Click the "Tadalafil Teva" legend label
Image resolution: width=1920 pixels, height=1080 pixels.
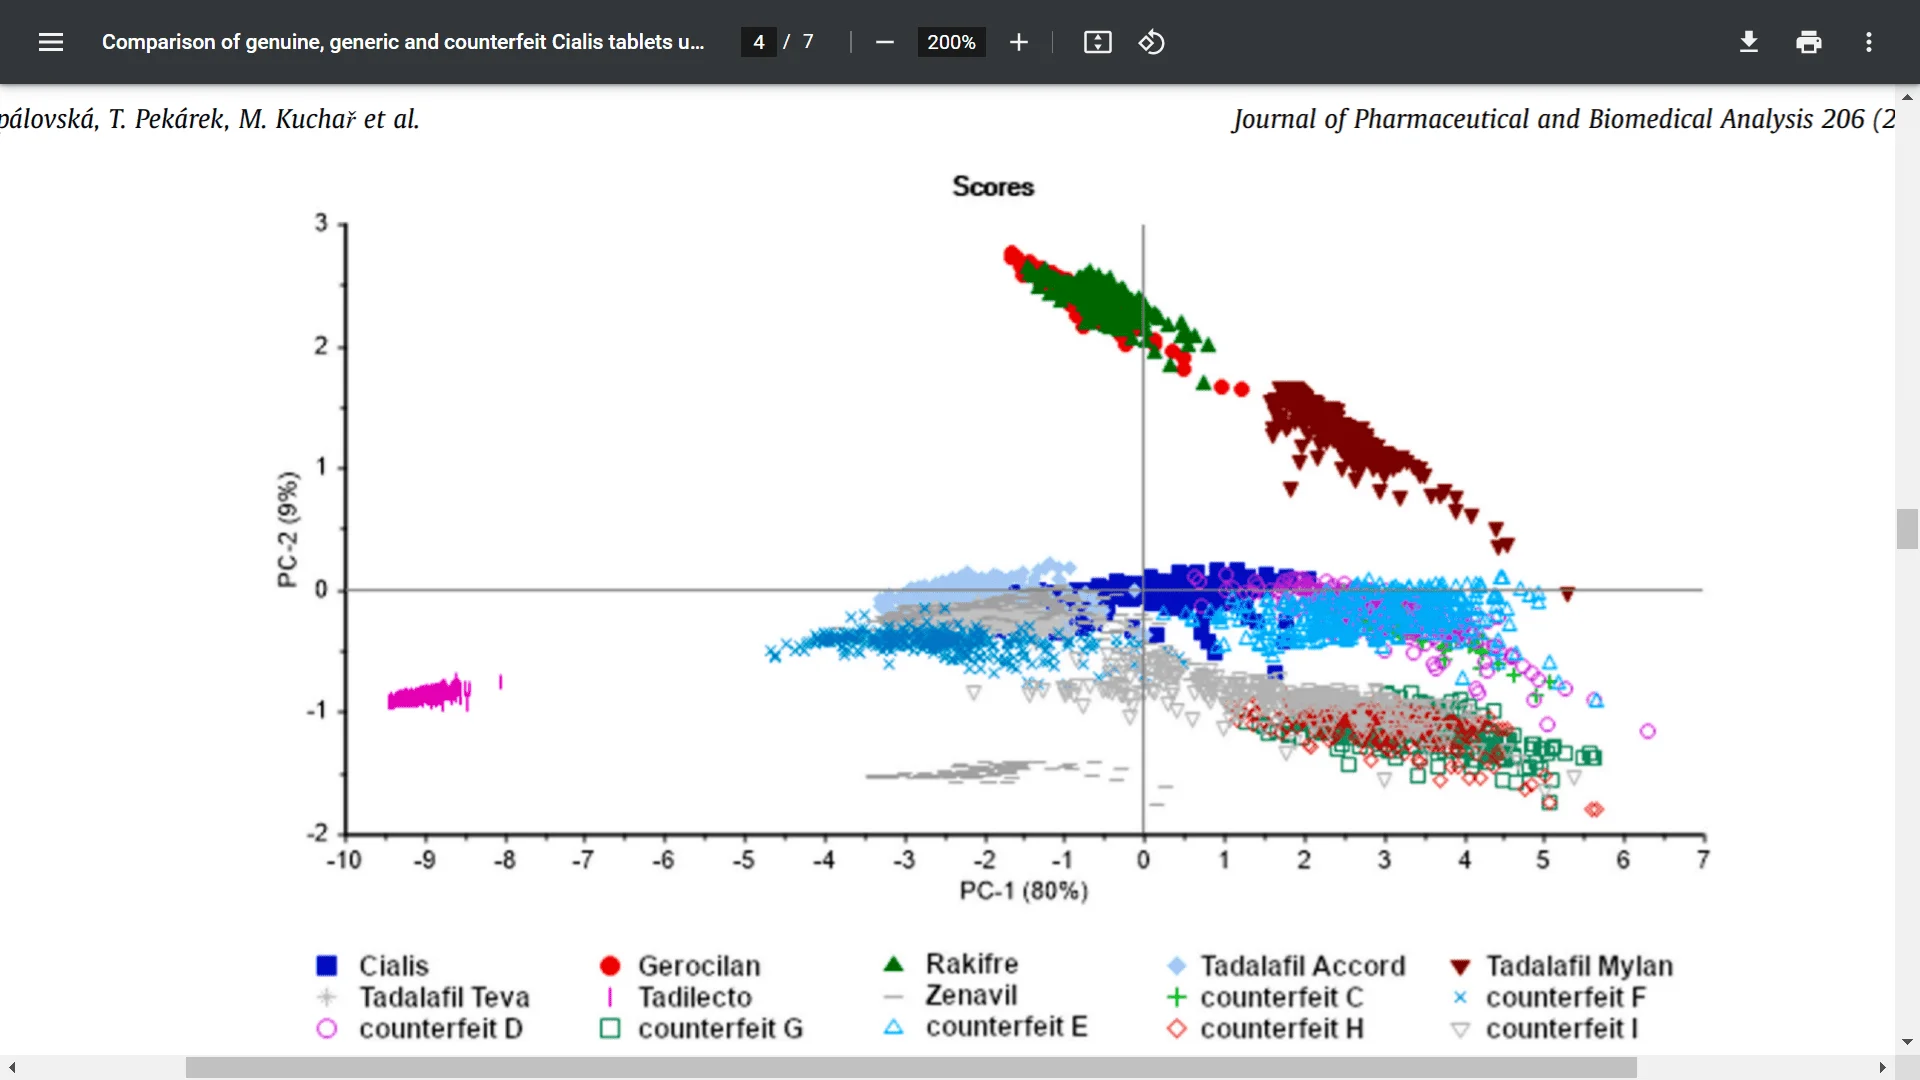click(x=444, y=997)
